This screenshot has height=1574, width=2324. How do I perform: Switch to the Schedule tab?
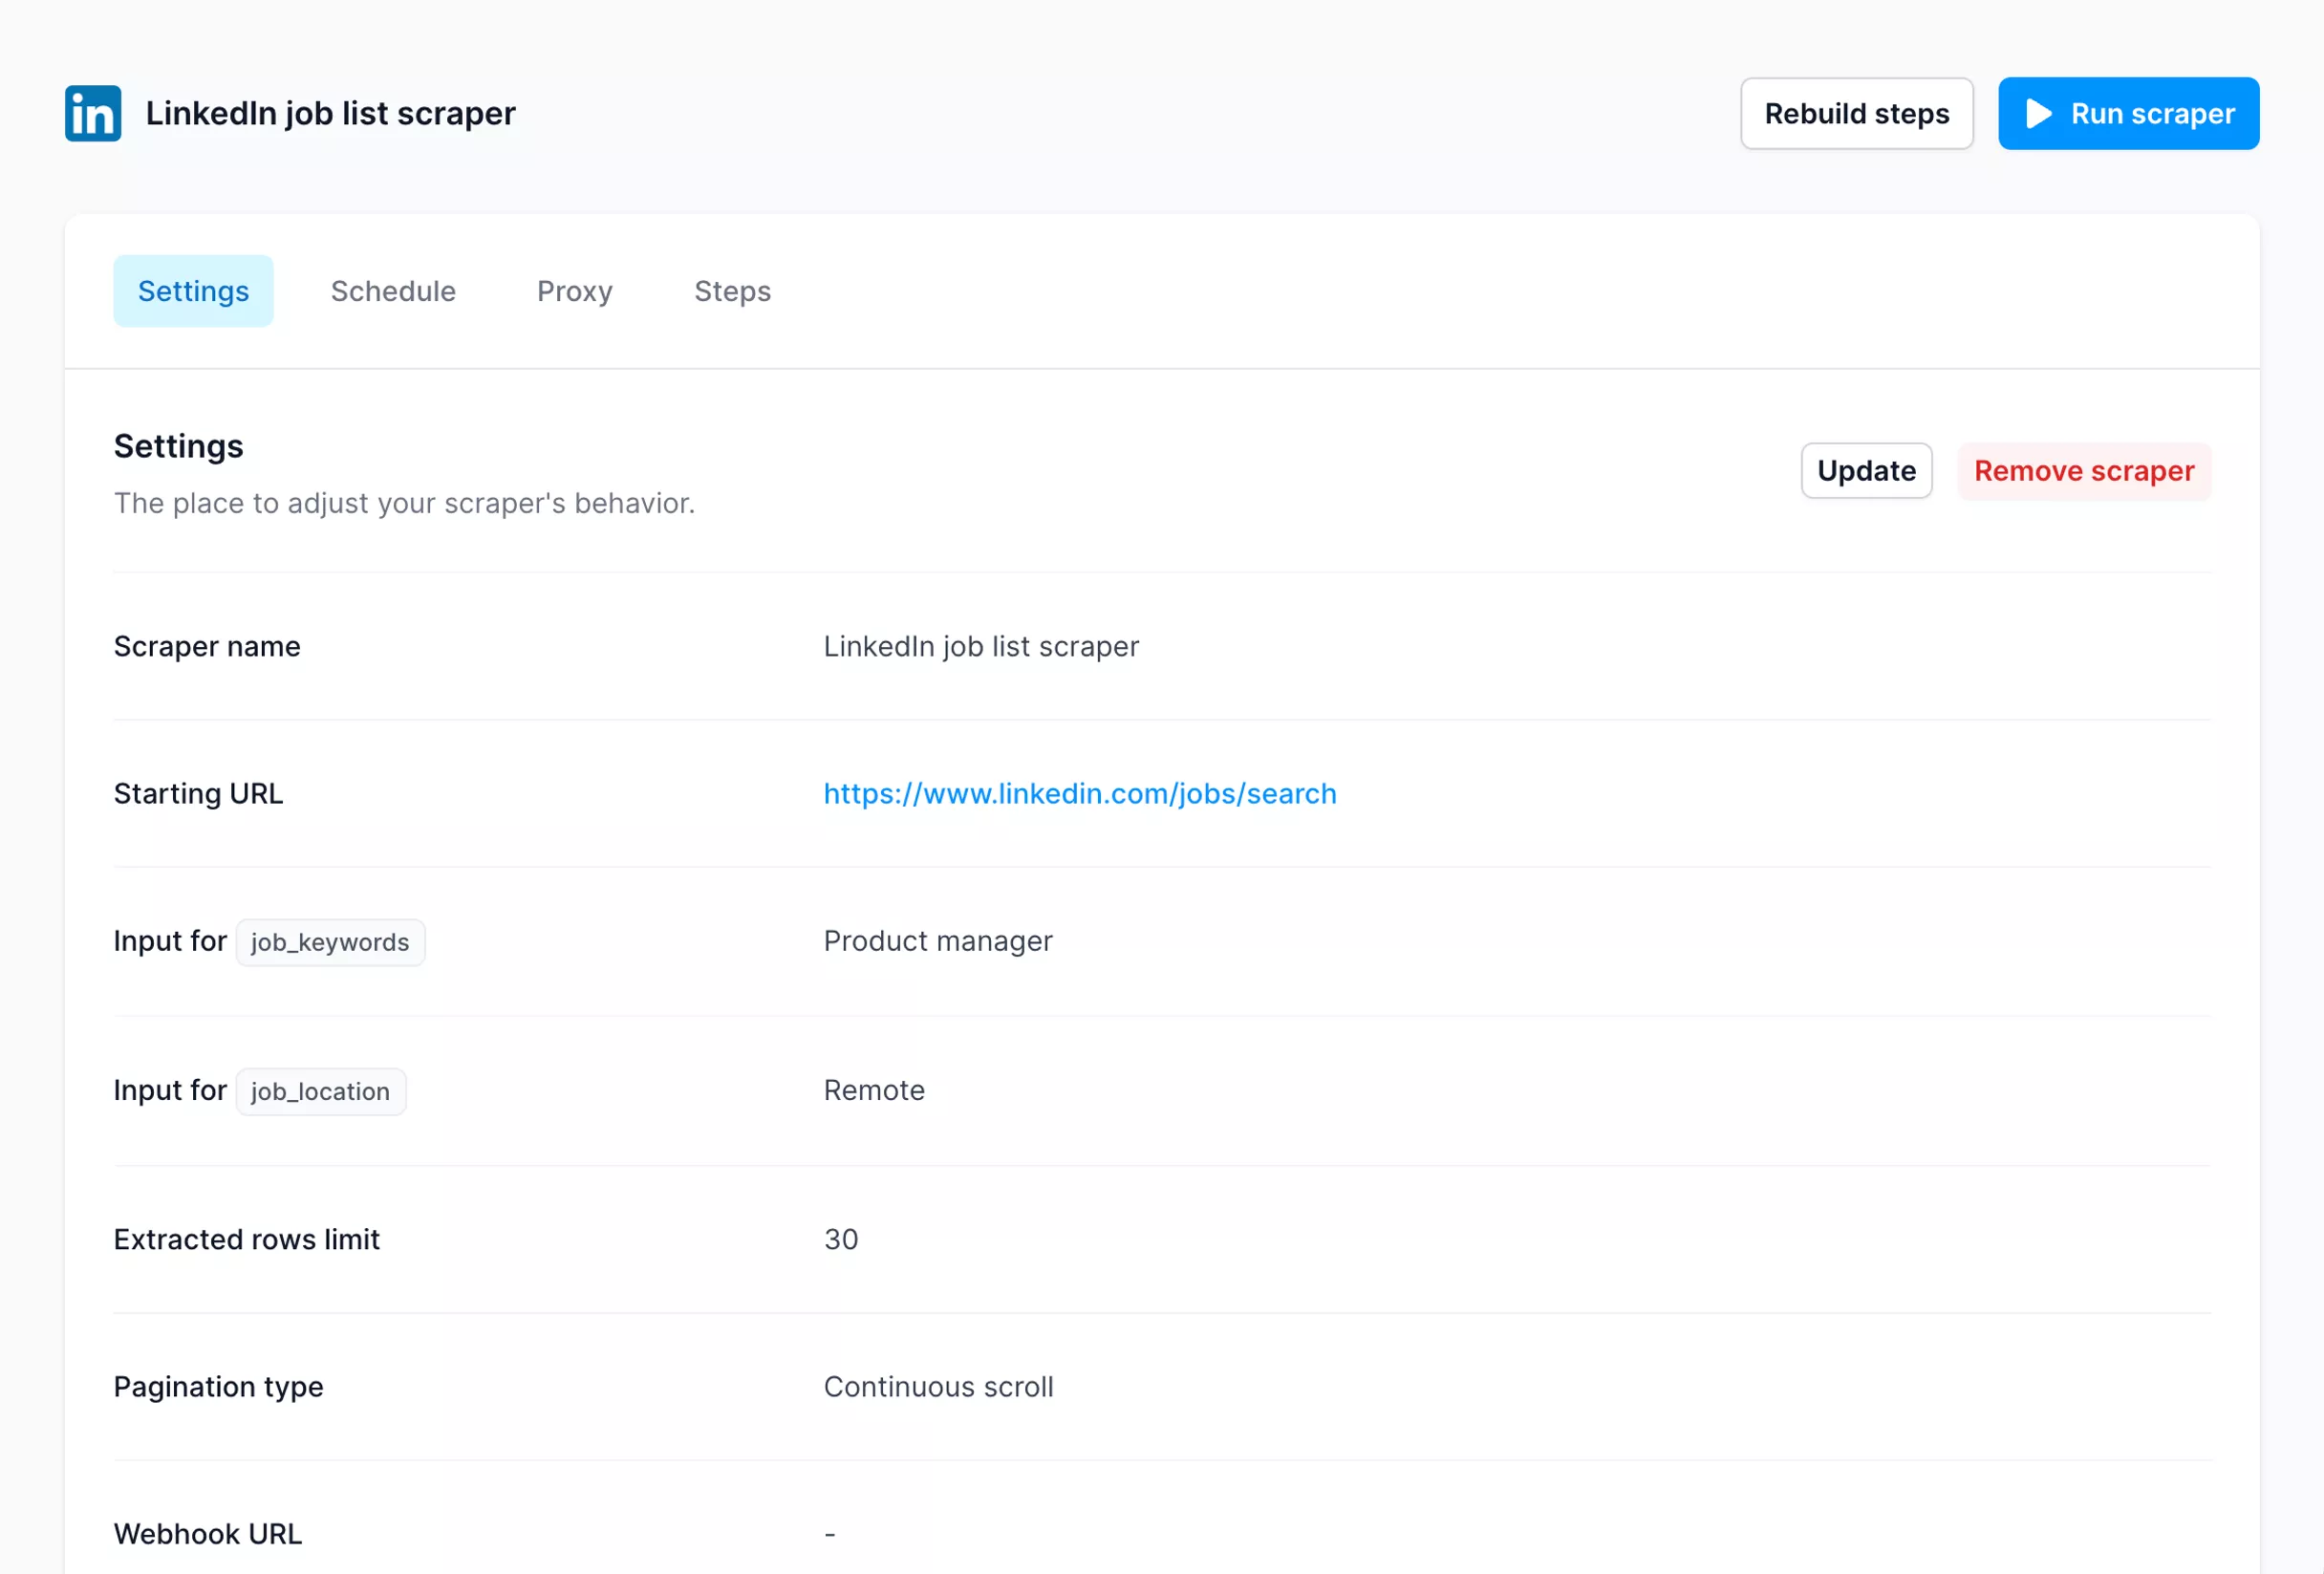click(393, 291)
